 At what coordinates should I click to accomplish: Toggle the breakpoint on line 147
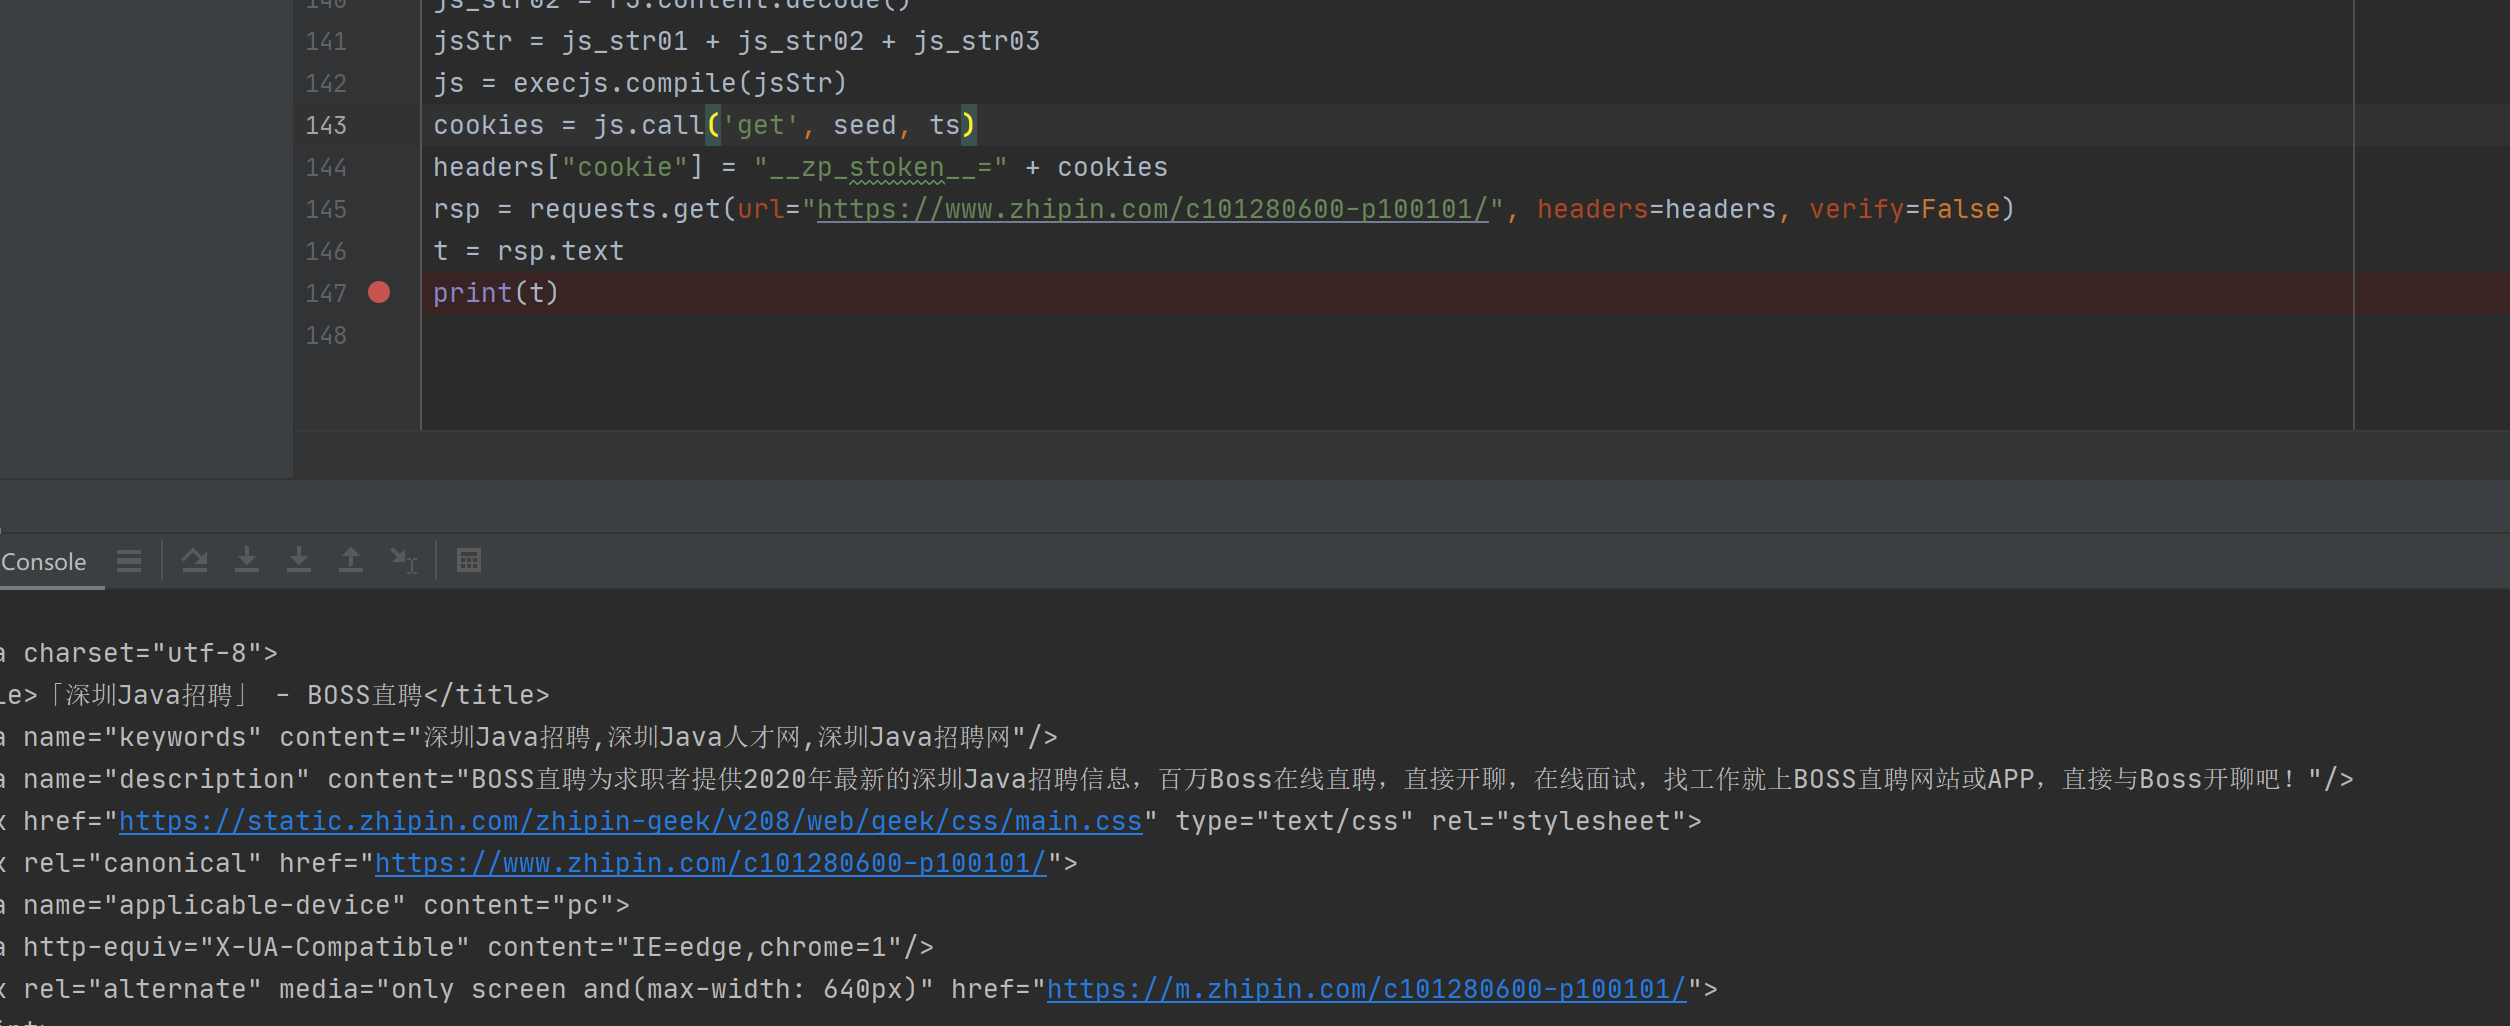pos(379,292)
